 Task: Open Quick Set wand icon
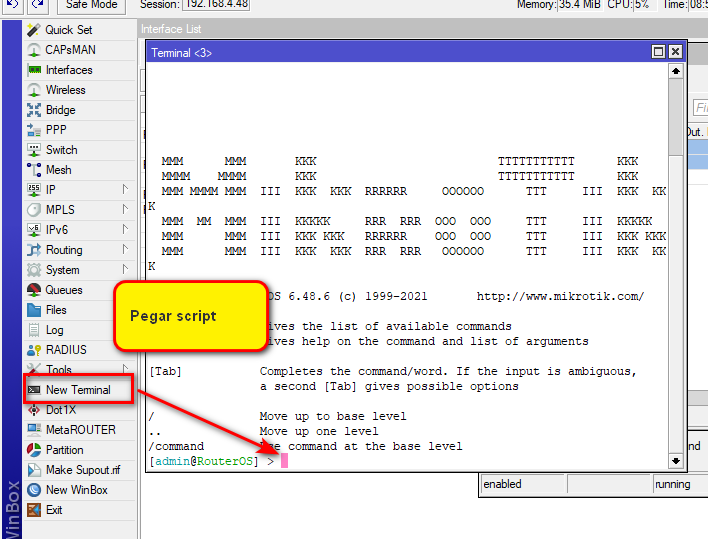coord(34,30)
